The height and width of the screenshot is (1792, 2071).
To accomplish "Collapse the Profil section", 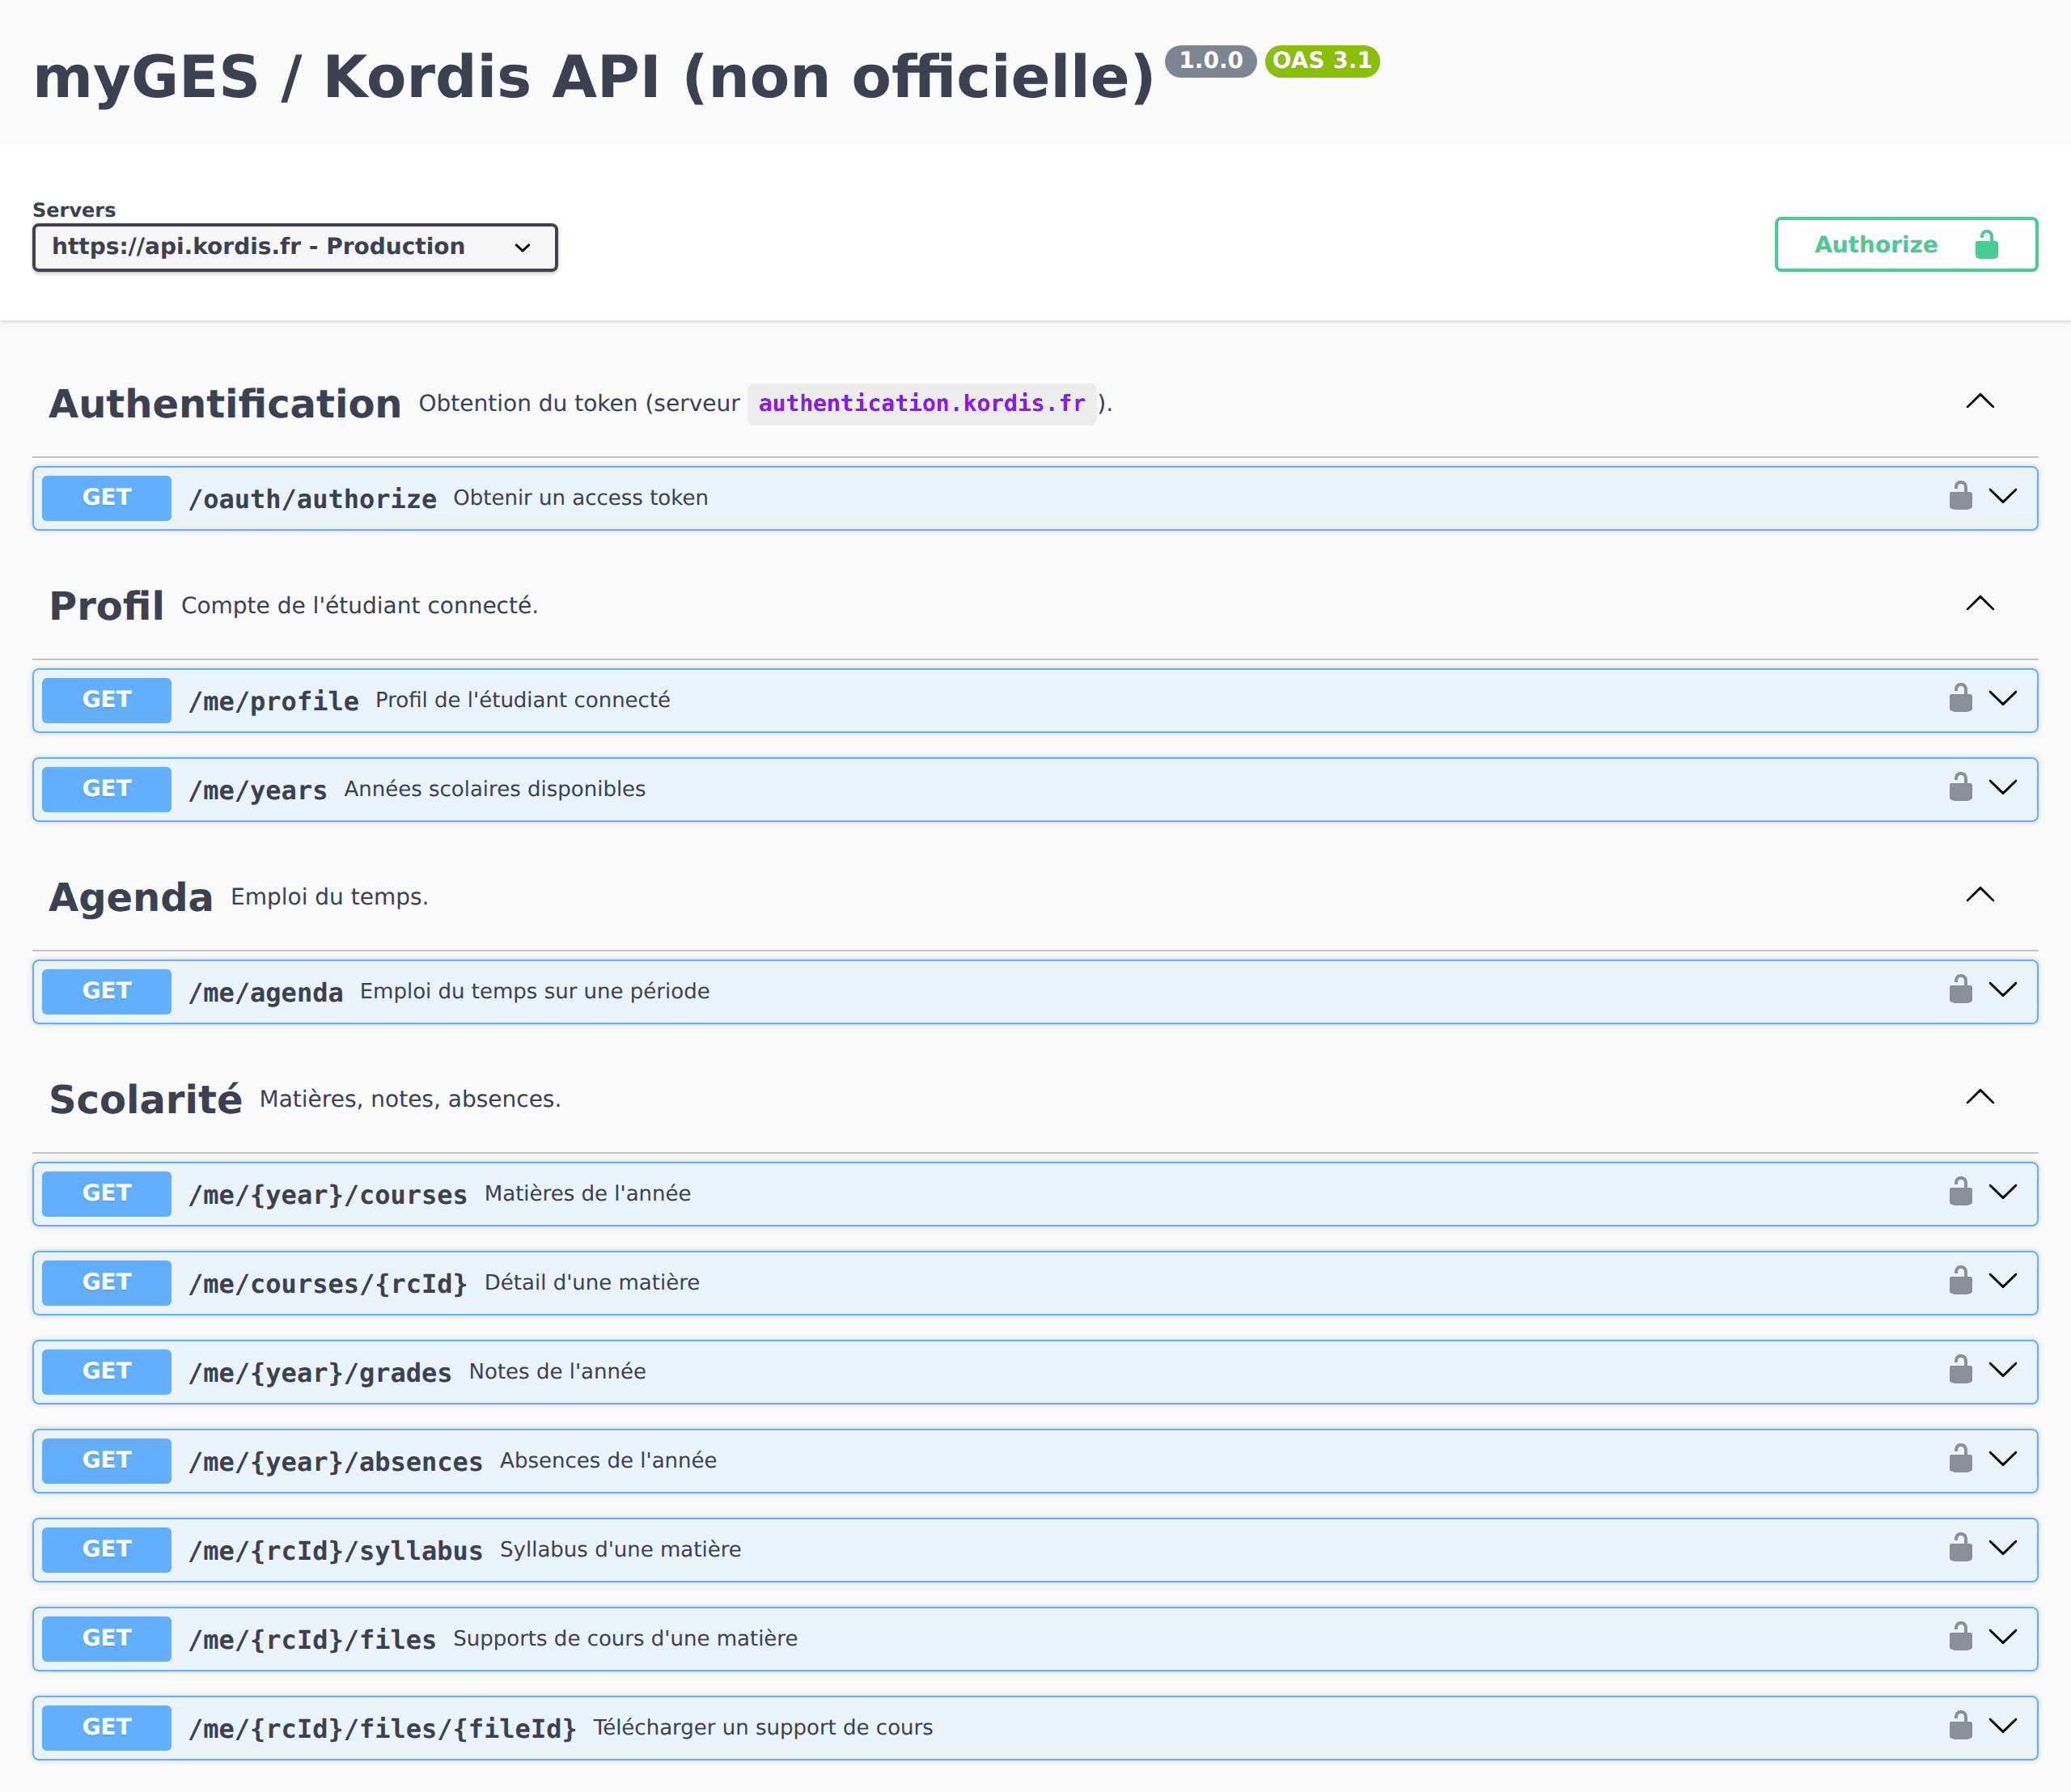I will [1980, 604].
